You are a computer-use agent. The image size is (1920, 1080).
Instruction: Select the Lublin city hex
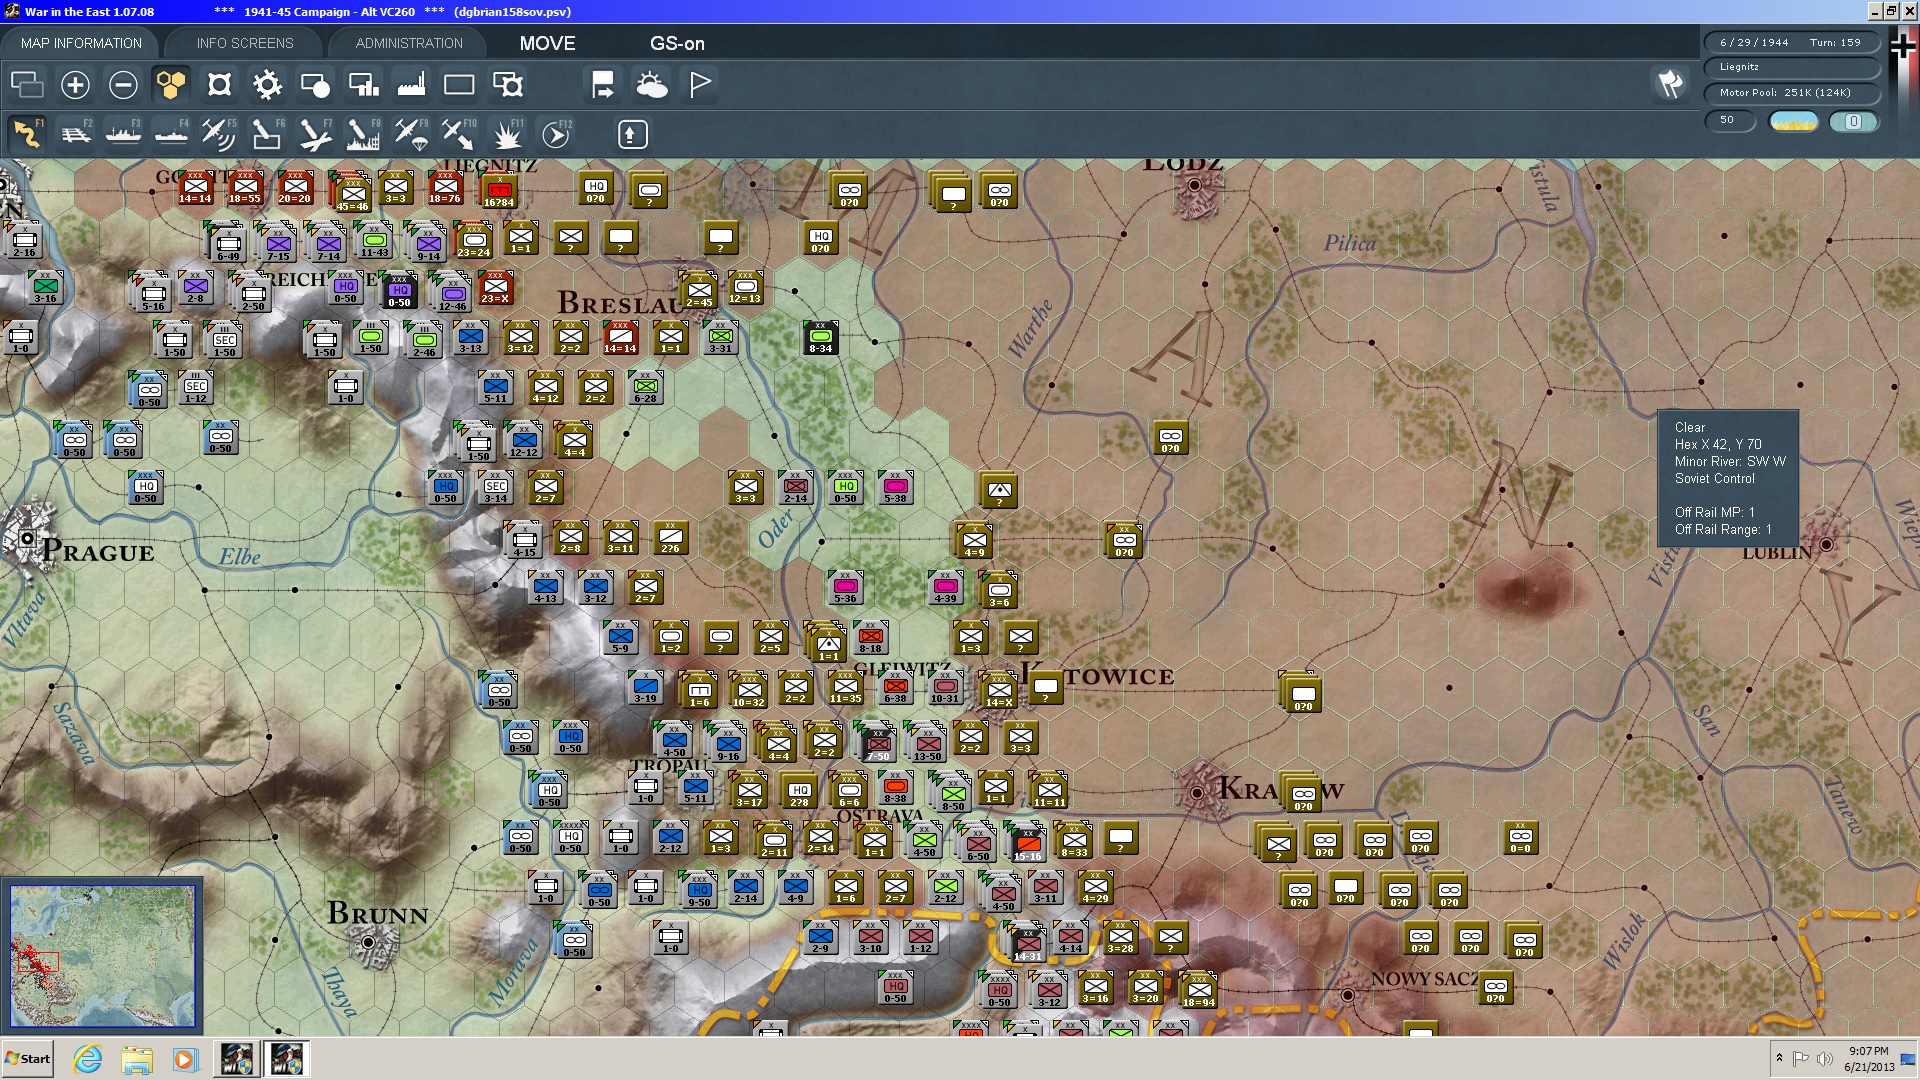[x=1826, y=544]
